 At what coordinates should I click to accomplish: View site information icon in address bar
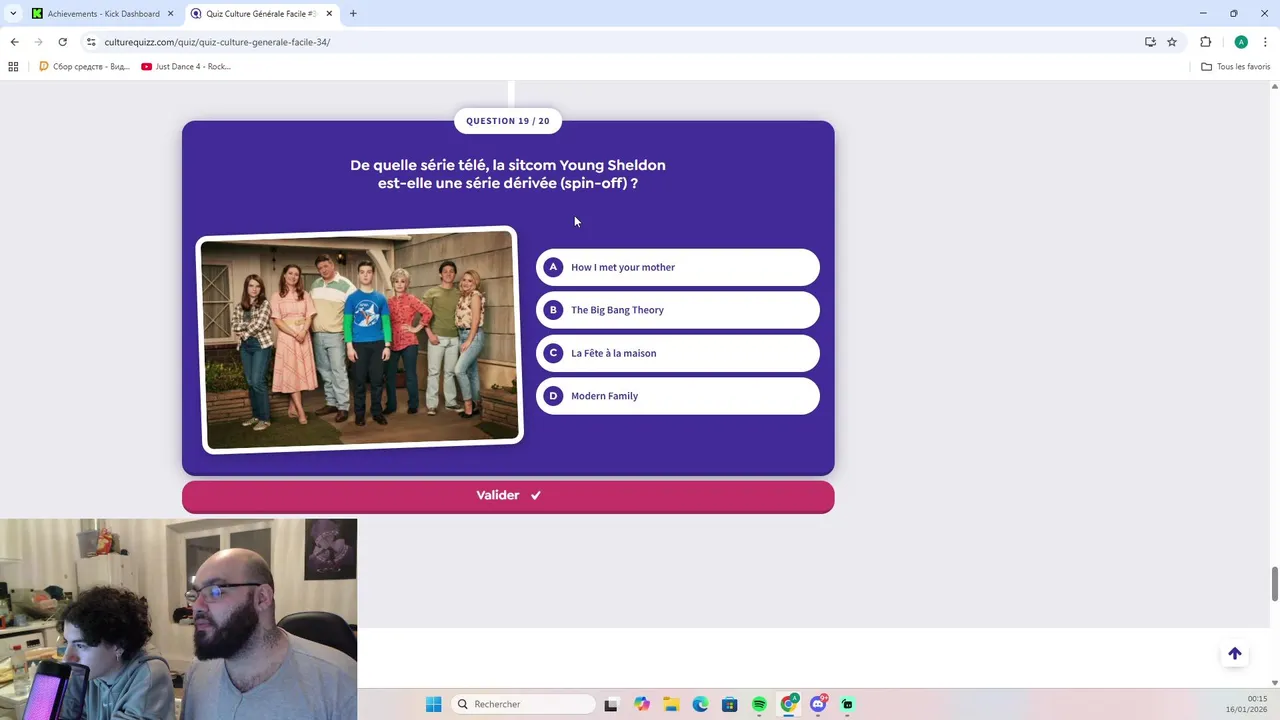91,42
